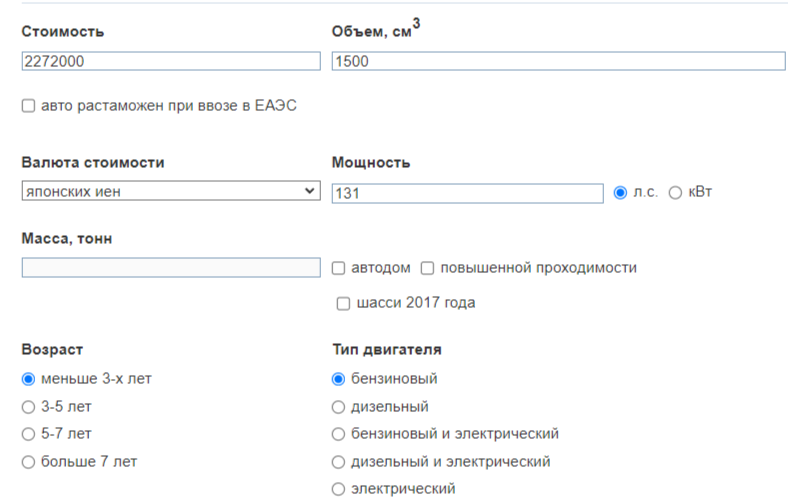The height and width of the screenshot is (498, 788).
Task: Select дизельный engine type
Action: point(339,407)
